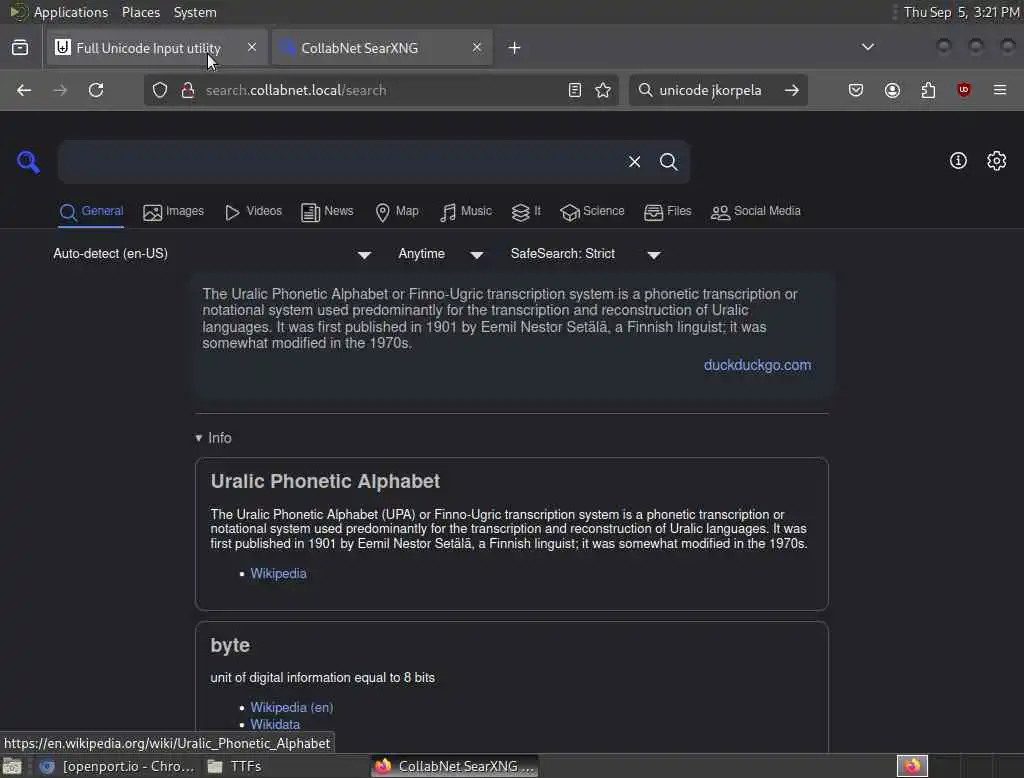Select the Videos search category
Image resolution: width=1024 pixels, height=778 pixels.
tap(253, 212)
